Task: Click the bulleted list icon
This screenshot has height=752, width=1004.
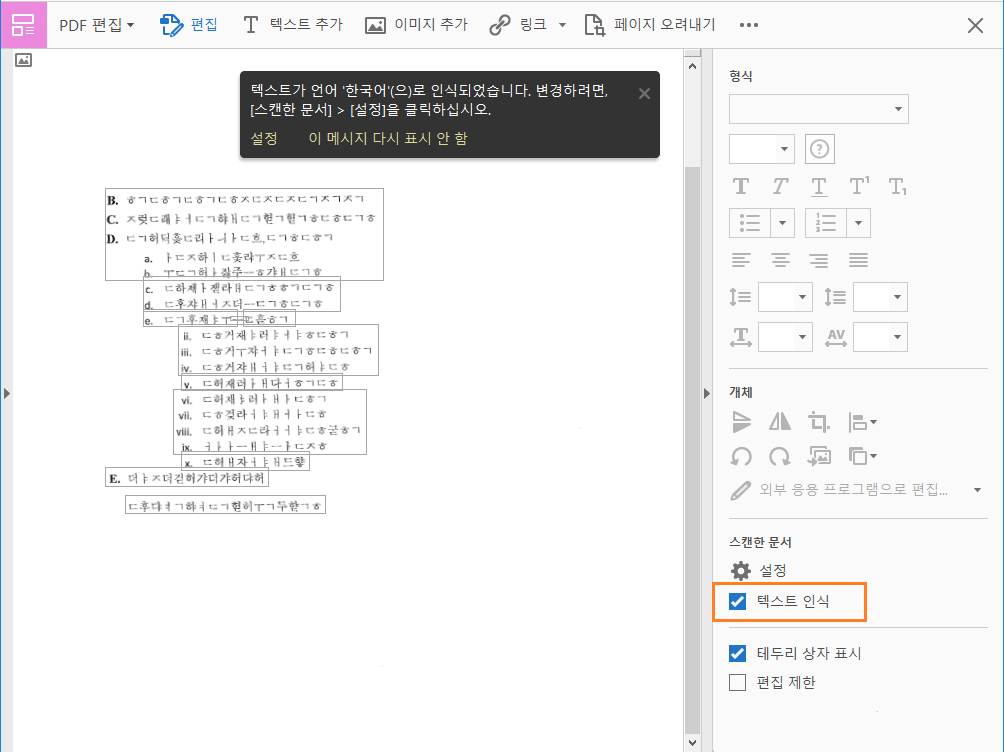Action: [x=751, y=222]
